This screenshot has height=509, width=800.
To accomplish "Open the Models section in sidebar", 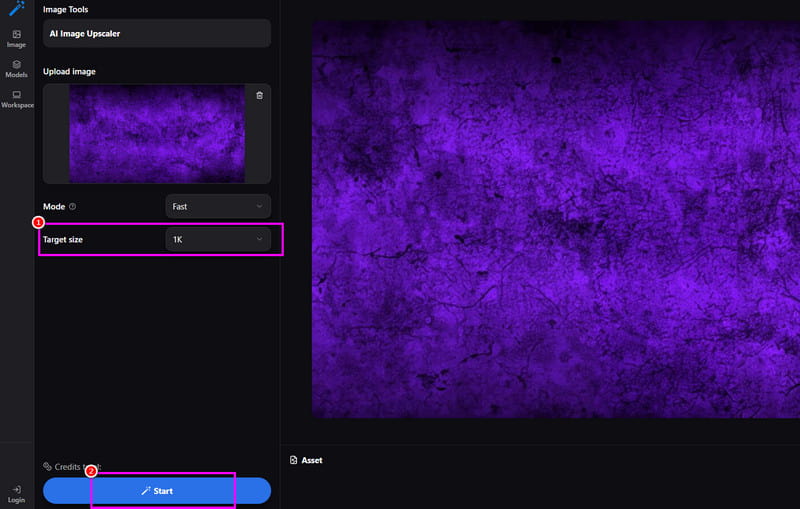I will pyautogui.click(x=16, y=69).
